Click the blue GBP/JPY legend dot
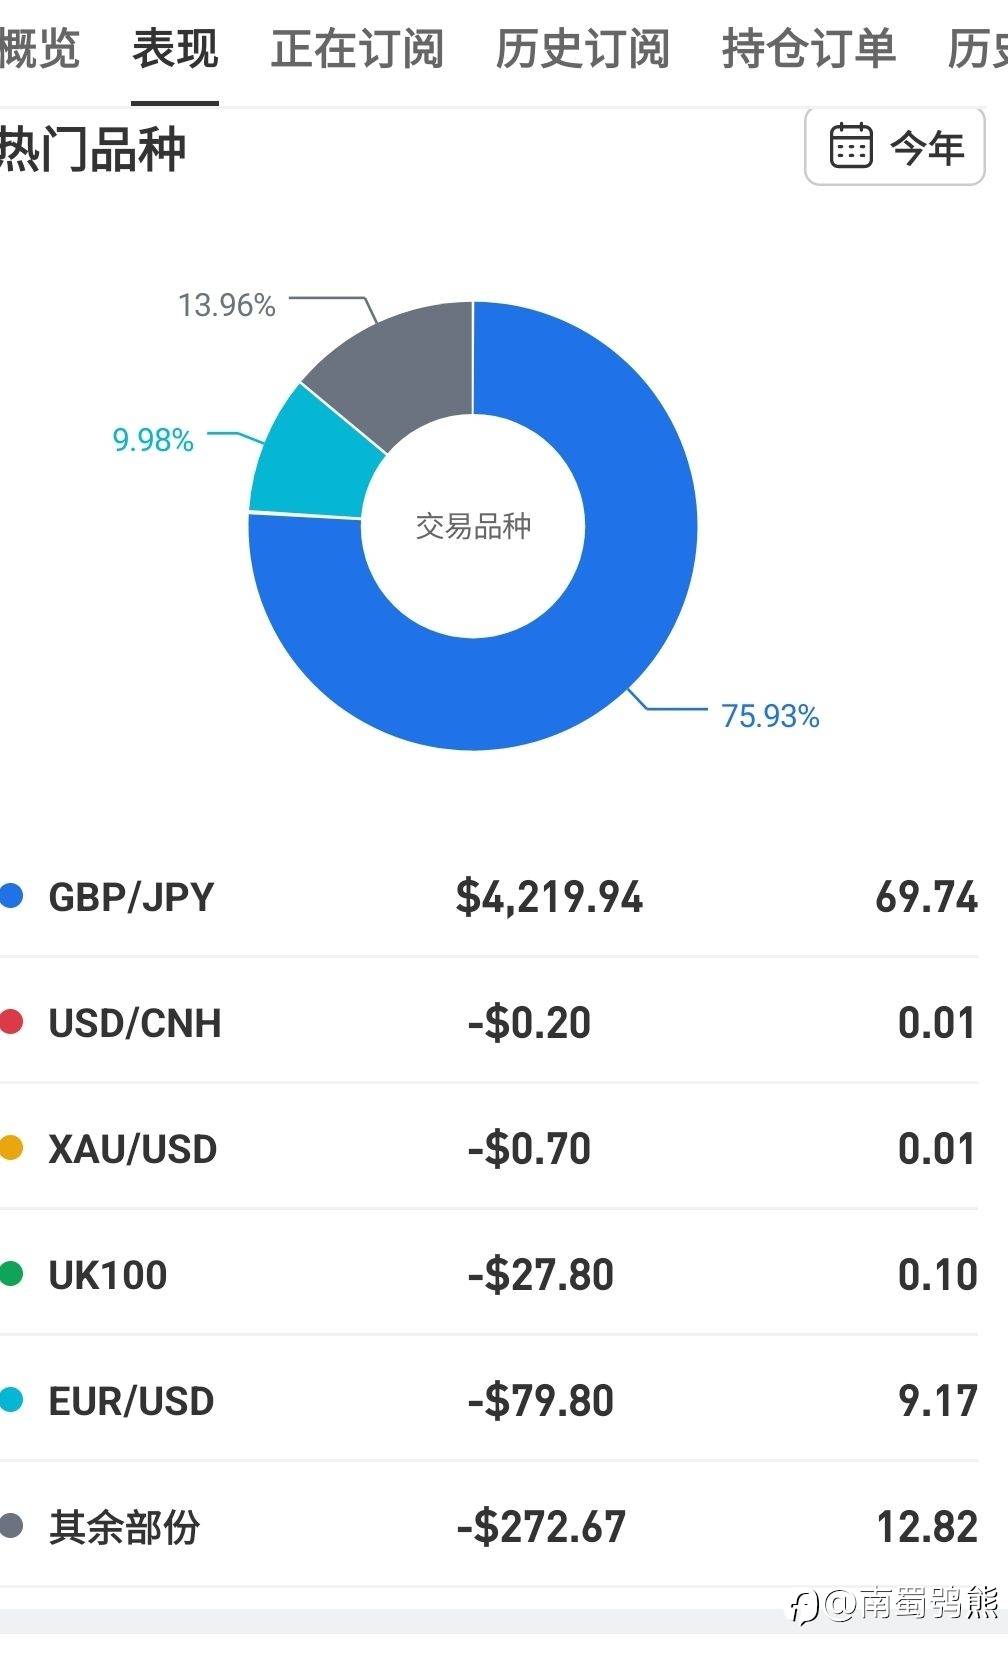This screenshot has height=1662, width=1008. coord(12,896)
